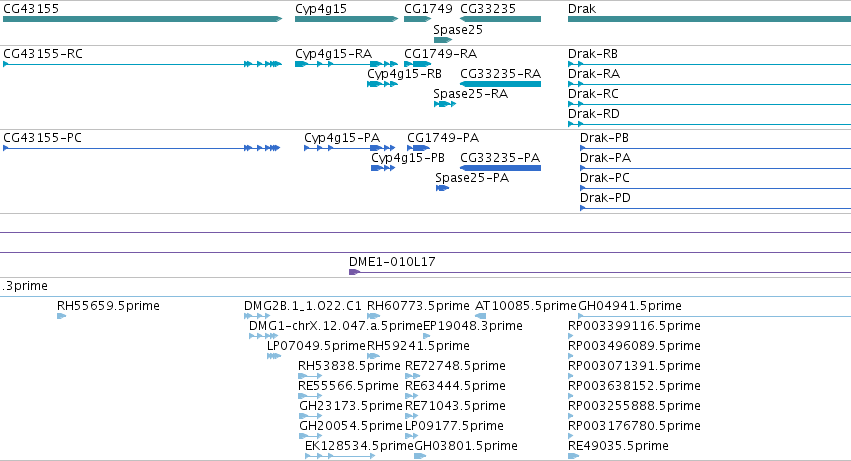The width and height of the screenshot is (851, 461).
Task: Select the Cyp4g15-PA protein feature
Action: (350, 148)
